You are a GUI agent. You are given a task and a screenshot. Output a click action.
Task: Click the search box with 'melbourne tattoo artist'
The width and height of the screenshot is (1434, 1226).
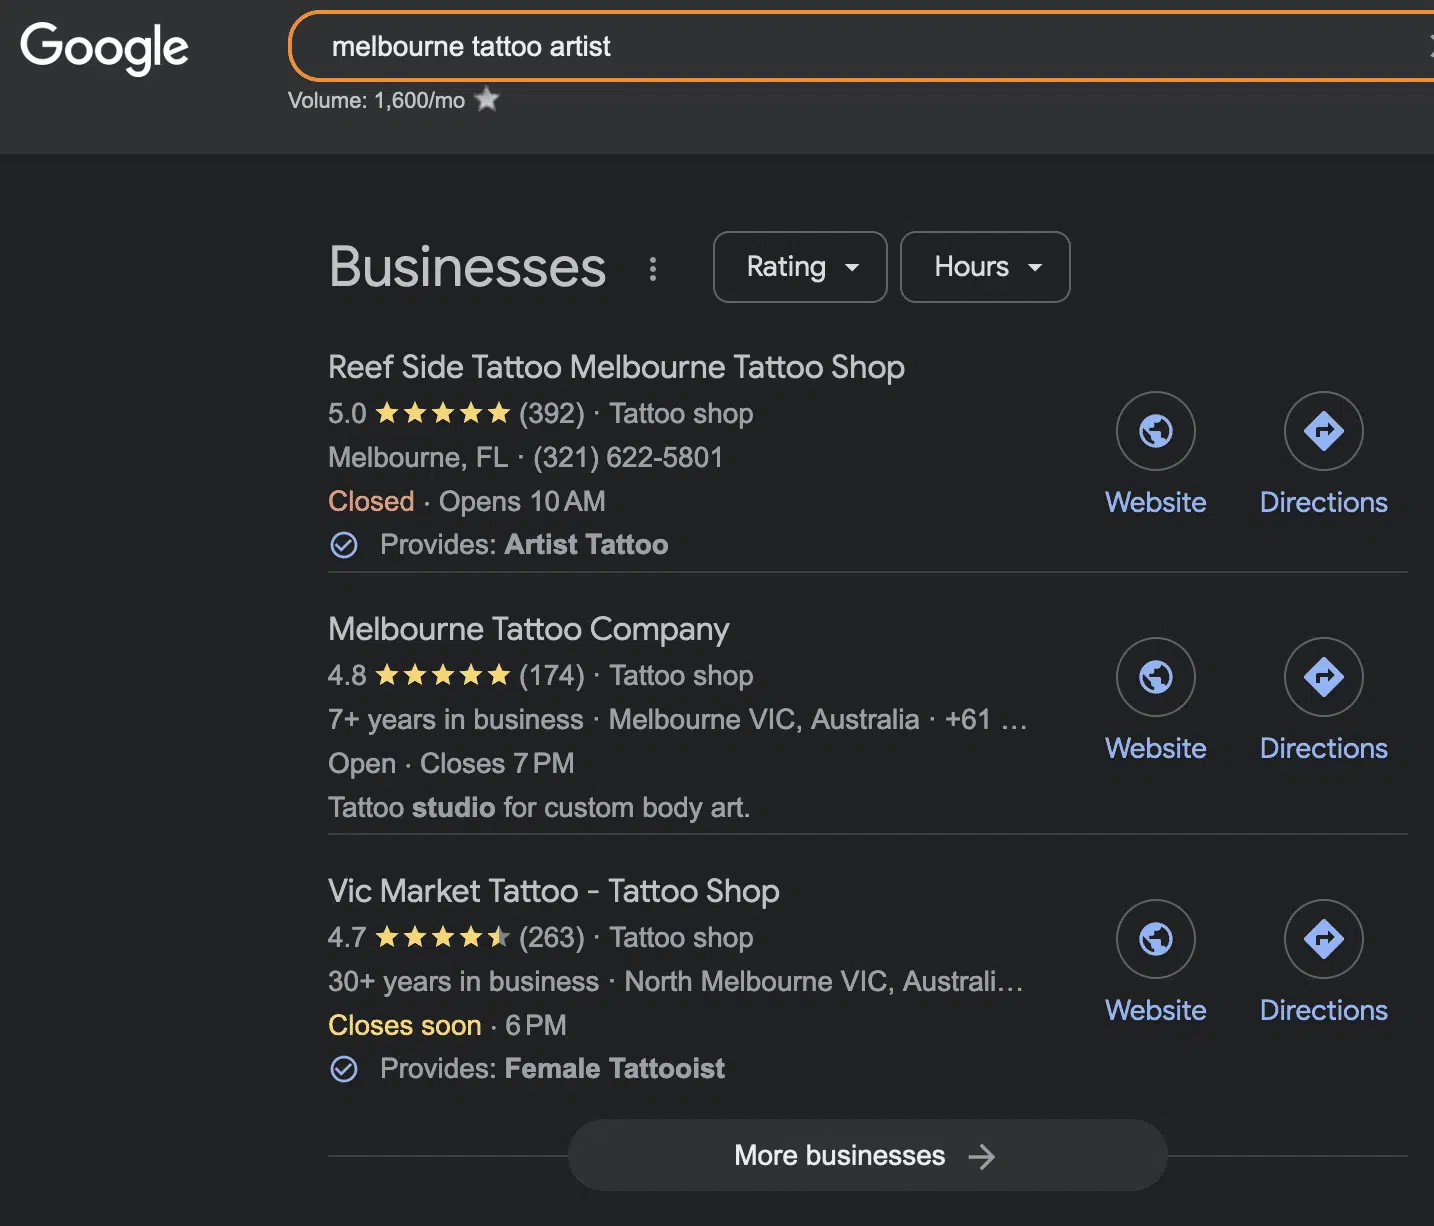click(861, 46)
